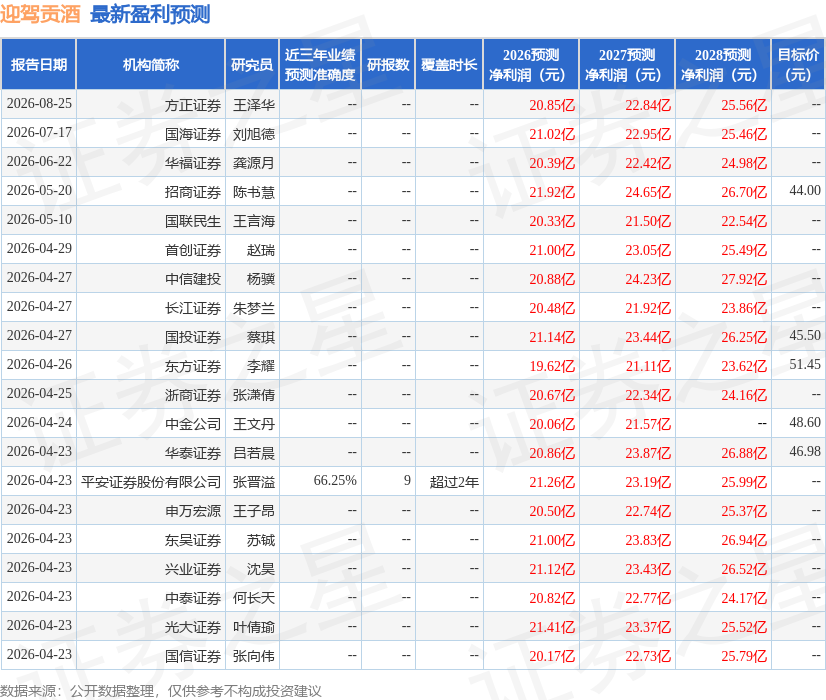
Task: Click analyst name 陈书慧
Action: (x=254, y=192)
